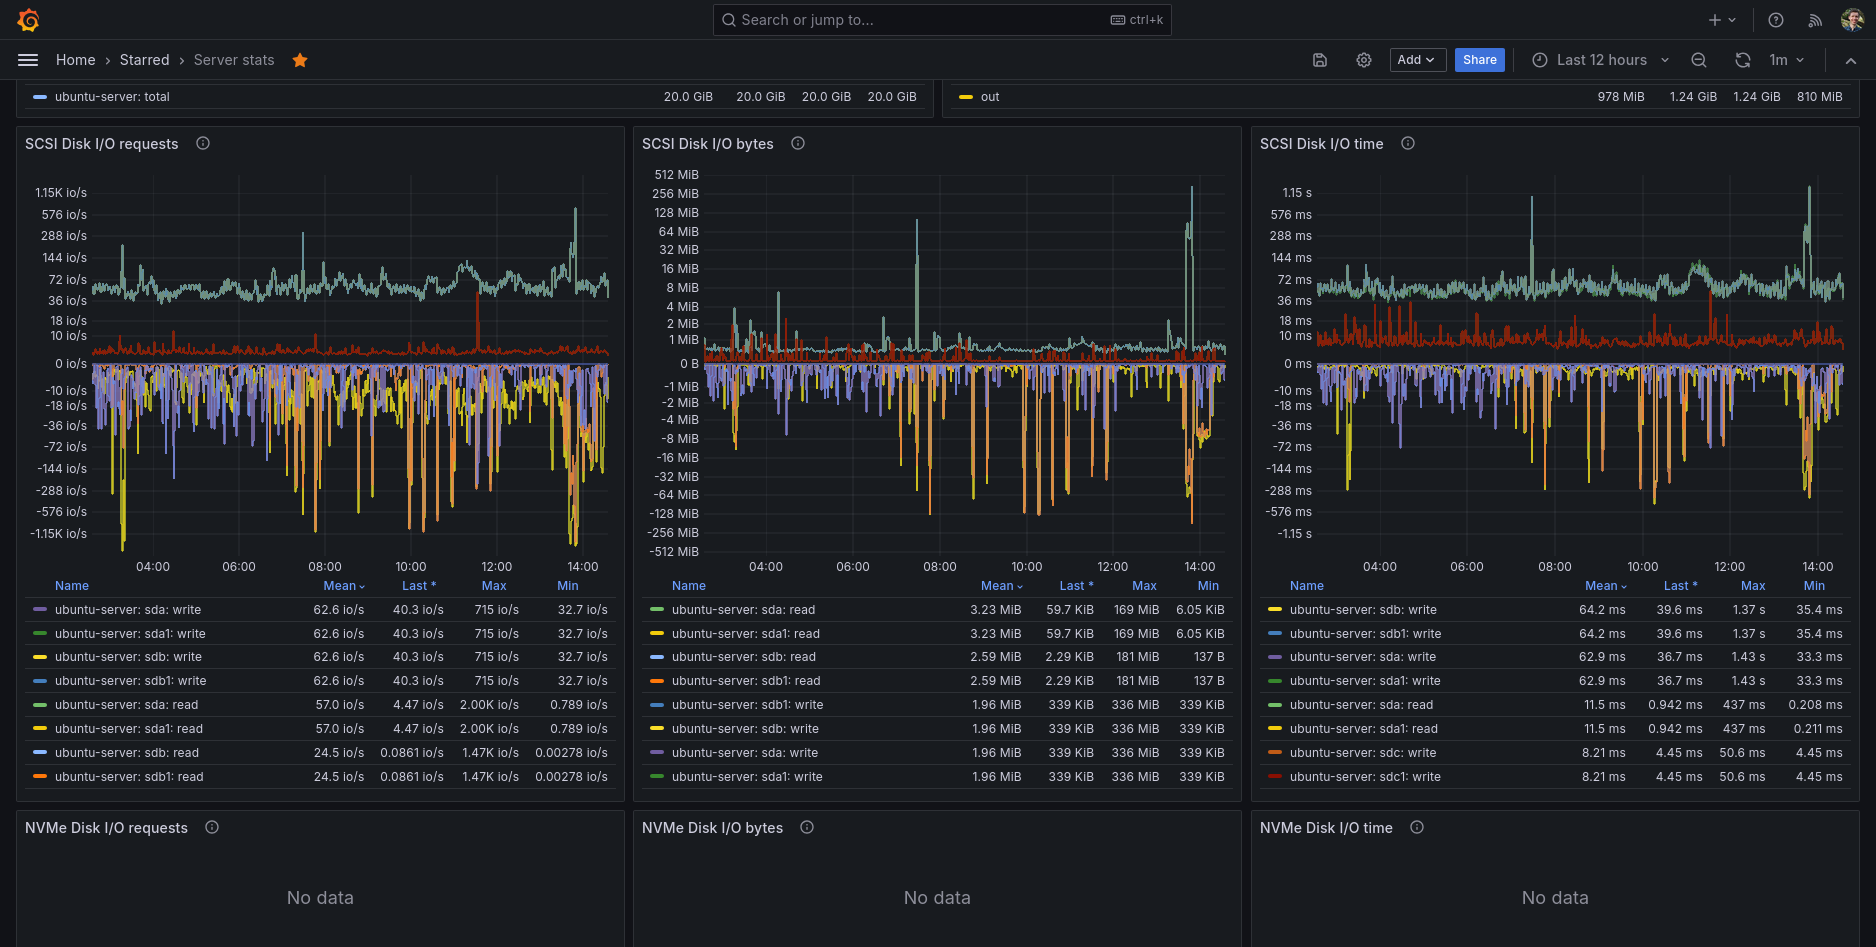Toggle ubuntu-server: sdc: write series in time legend
The height and width of the screenshot is (947, 1876).
tap(1363, 753)
